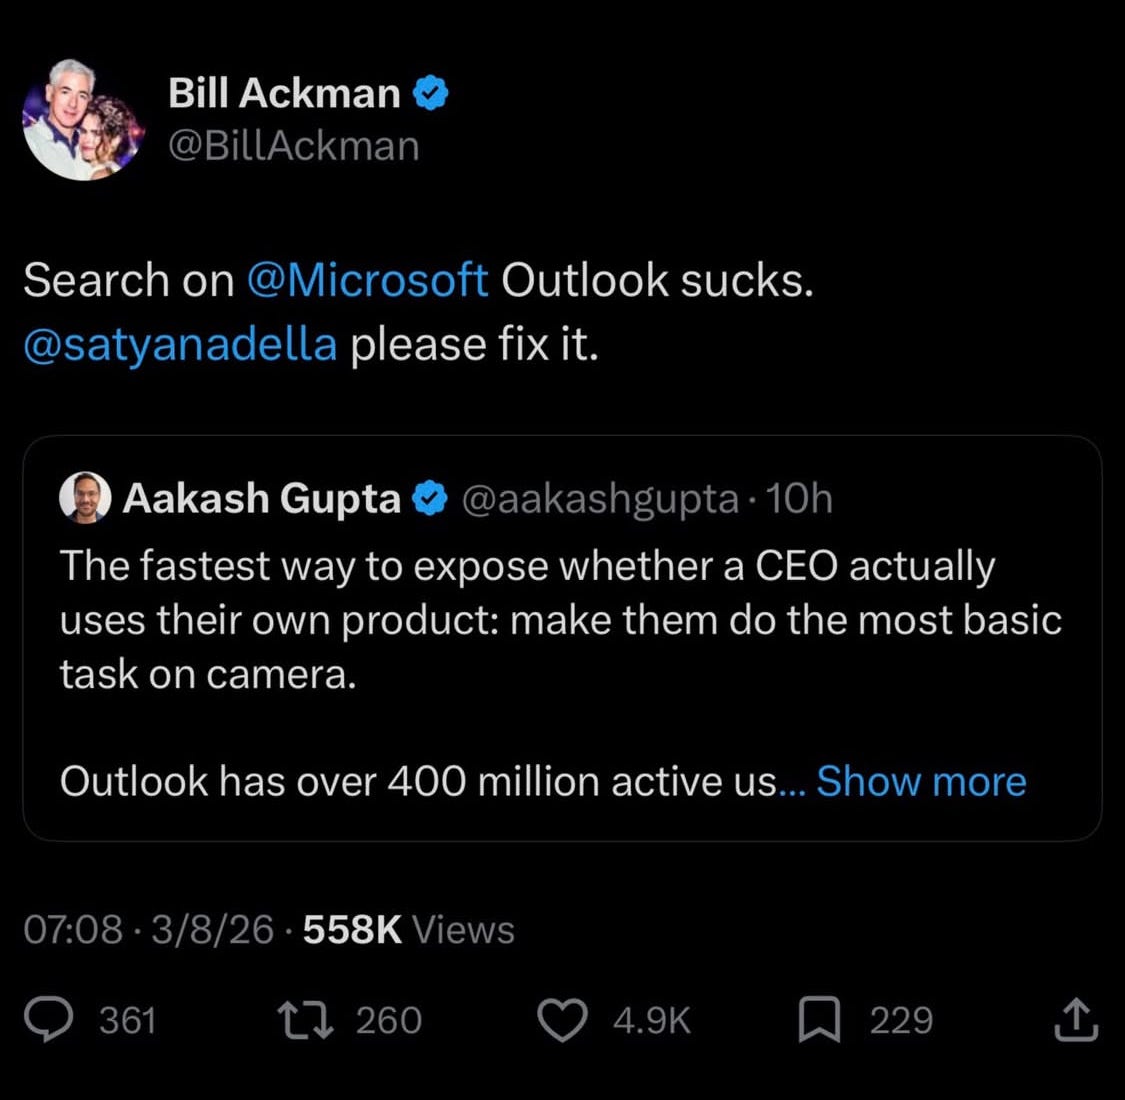Like the tweet with heart icon

(562, 1020)
